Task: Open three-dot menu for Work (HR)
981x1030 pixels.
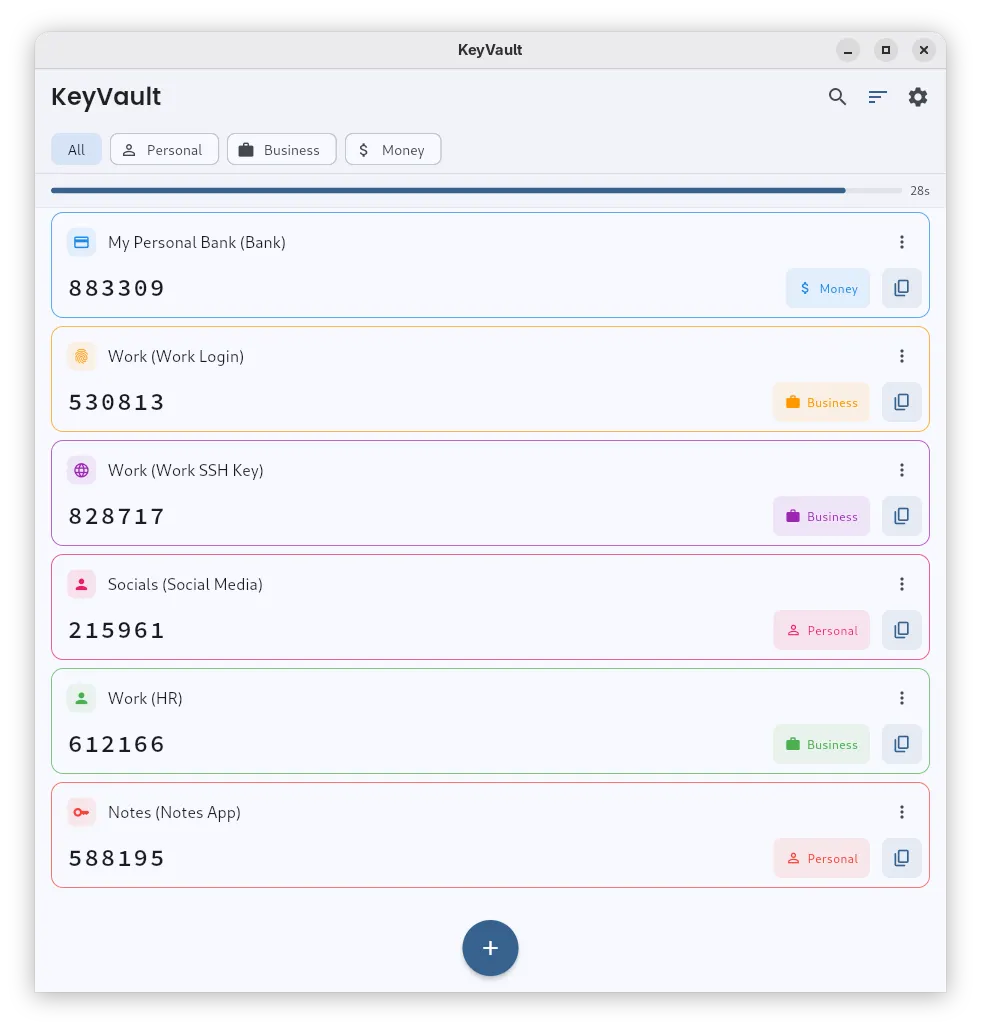Action: click(x=901, y=698)
